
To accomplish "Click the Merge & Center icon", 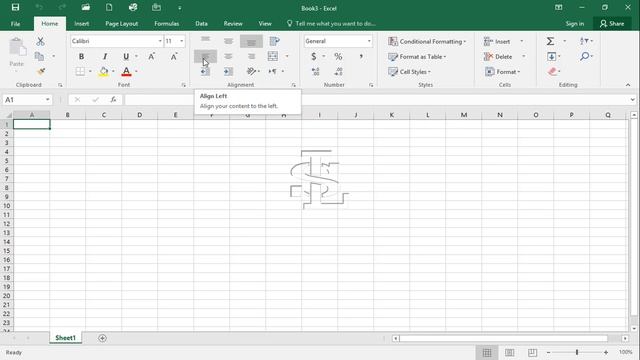I will tap(273, 56).
